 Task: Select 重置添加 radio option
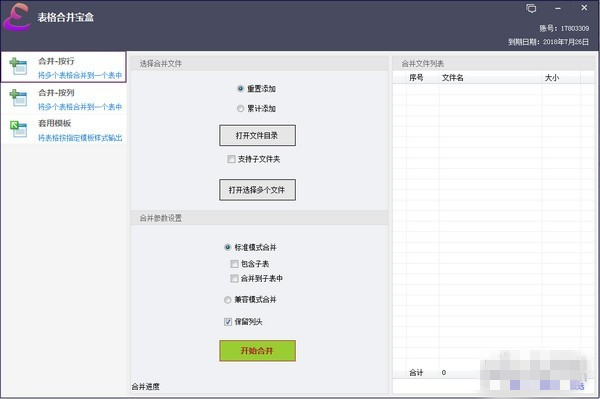pos(240,89)
